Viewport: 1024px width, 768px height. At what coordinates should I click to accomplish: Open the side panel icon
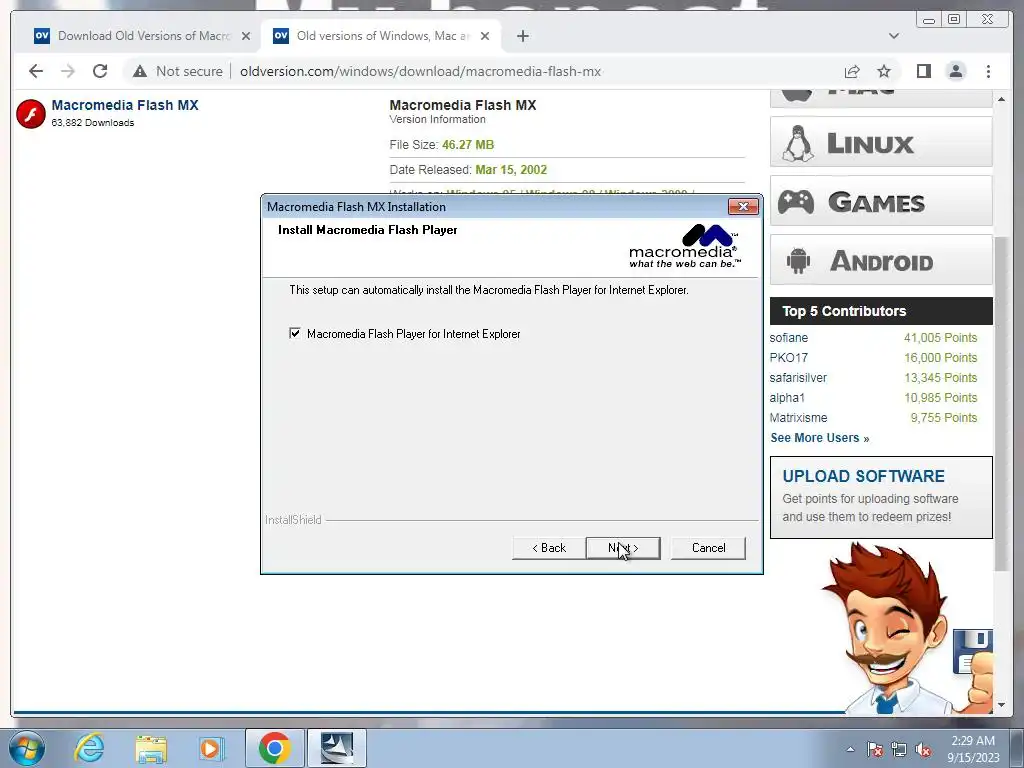point(923,71)
